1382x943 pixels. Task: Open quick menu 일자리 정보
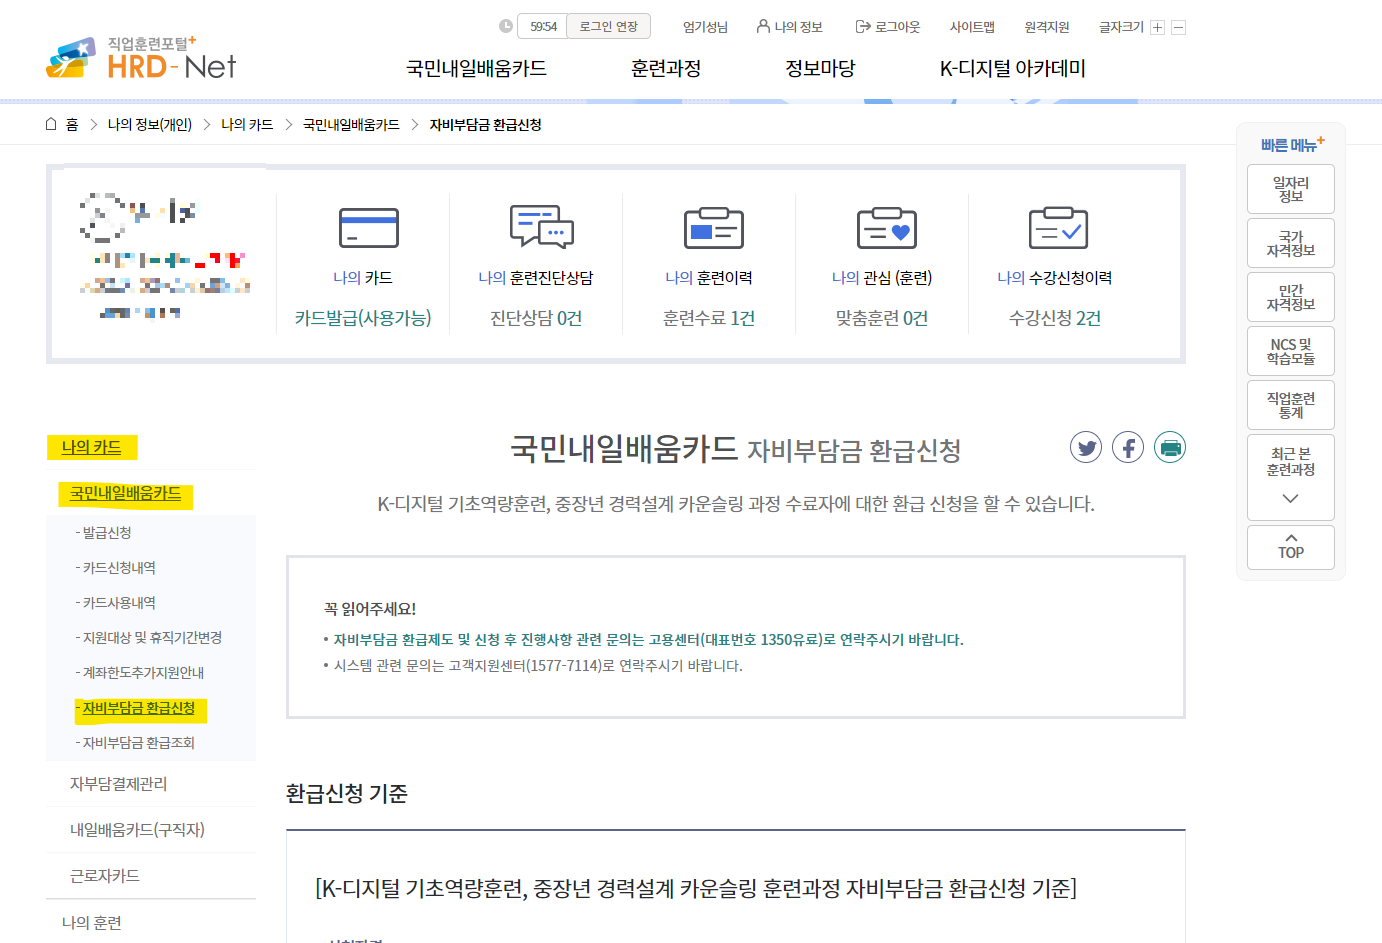(x=1291, y=189)
